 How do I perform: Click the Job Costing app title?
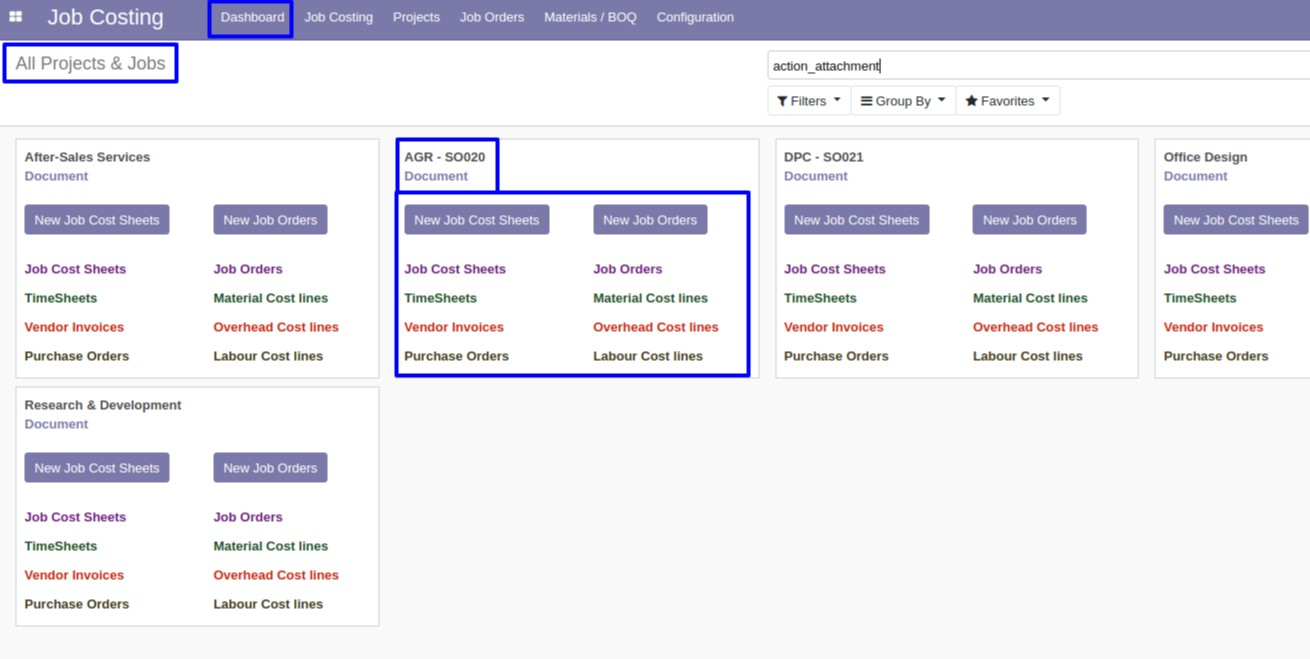point(105,17)
